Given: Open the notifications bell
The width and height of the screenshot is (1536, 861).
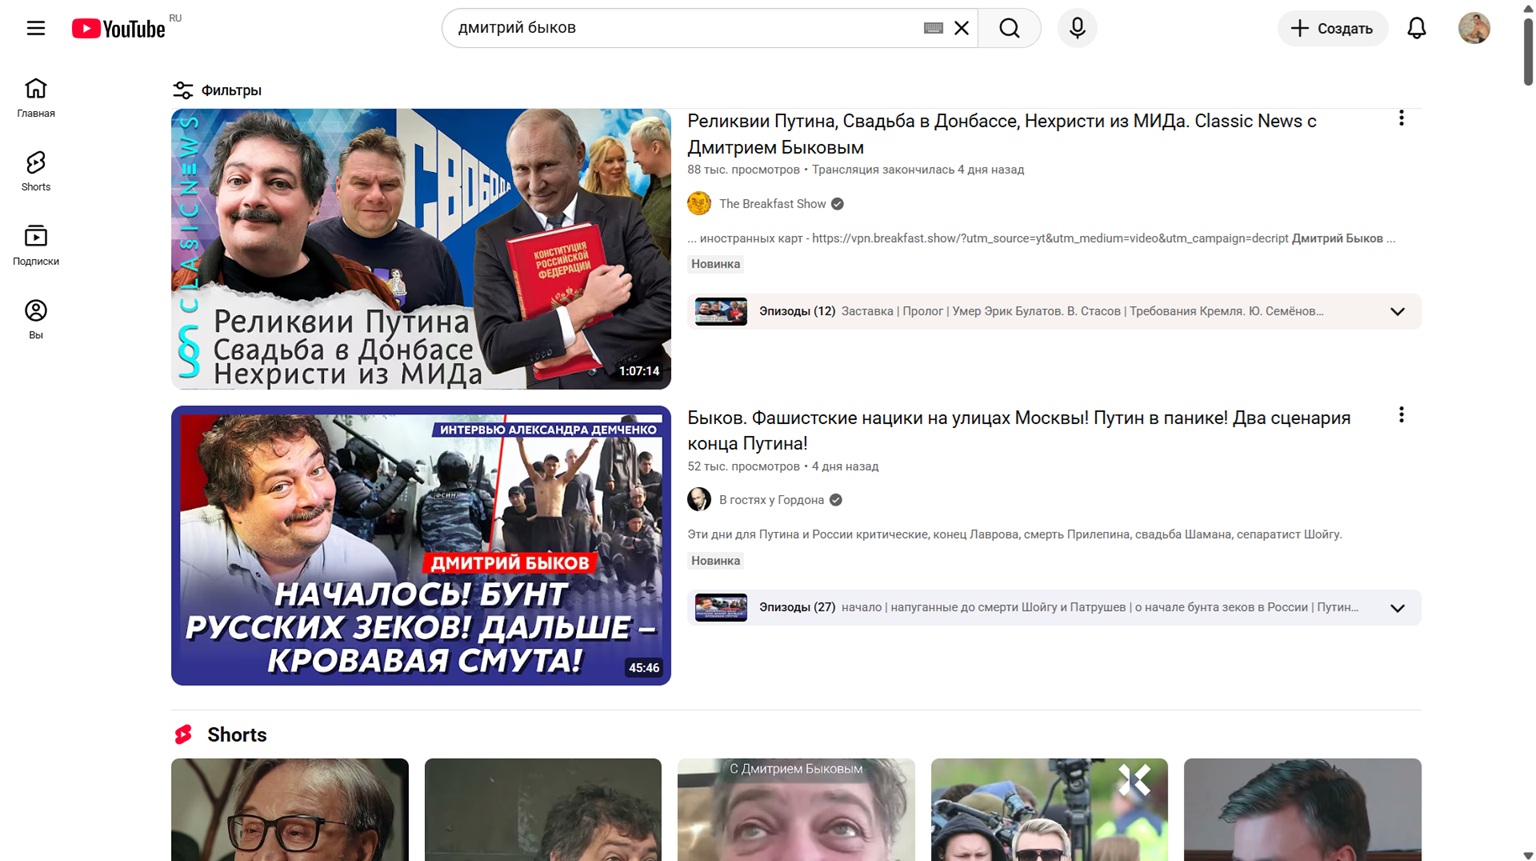Looking at the screenshot, I should [1416, 28].
